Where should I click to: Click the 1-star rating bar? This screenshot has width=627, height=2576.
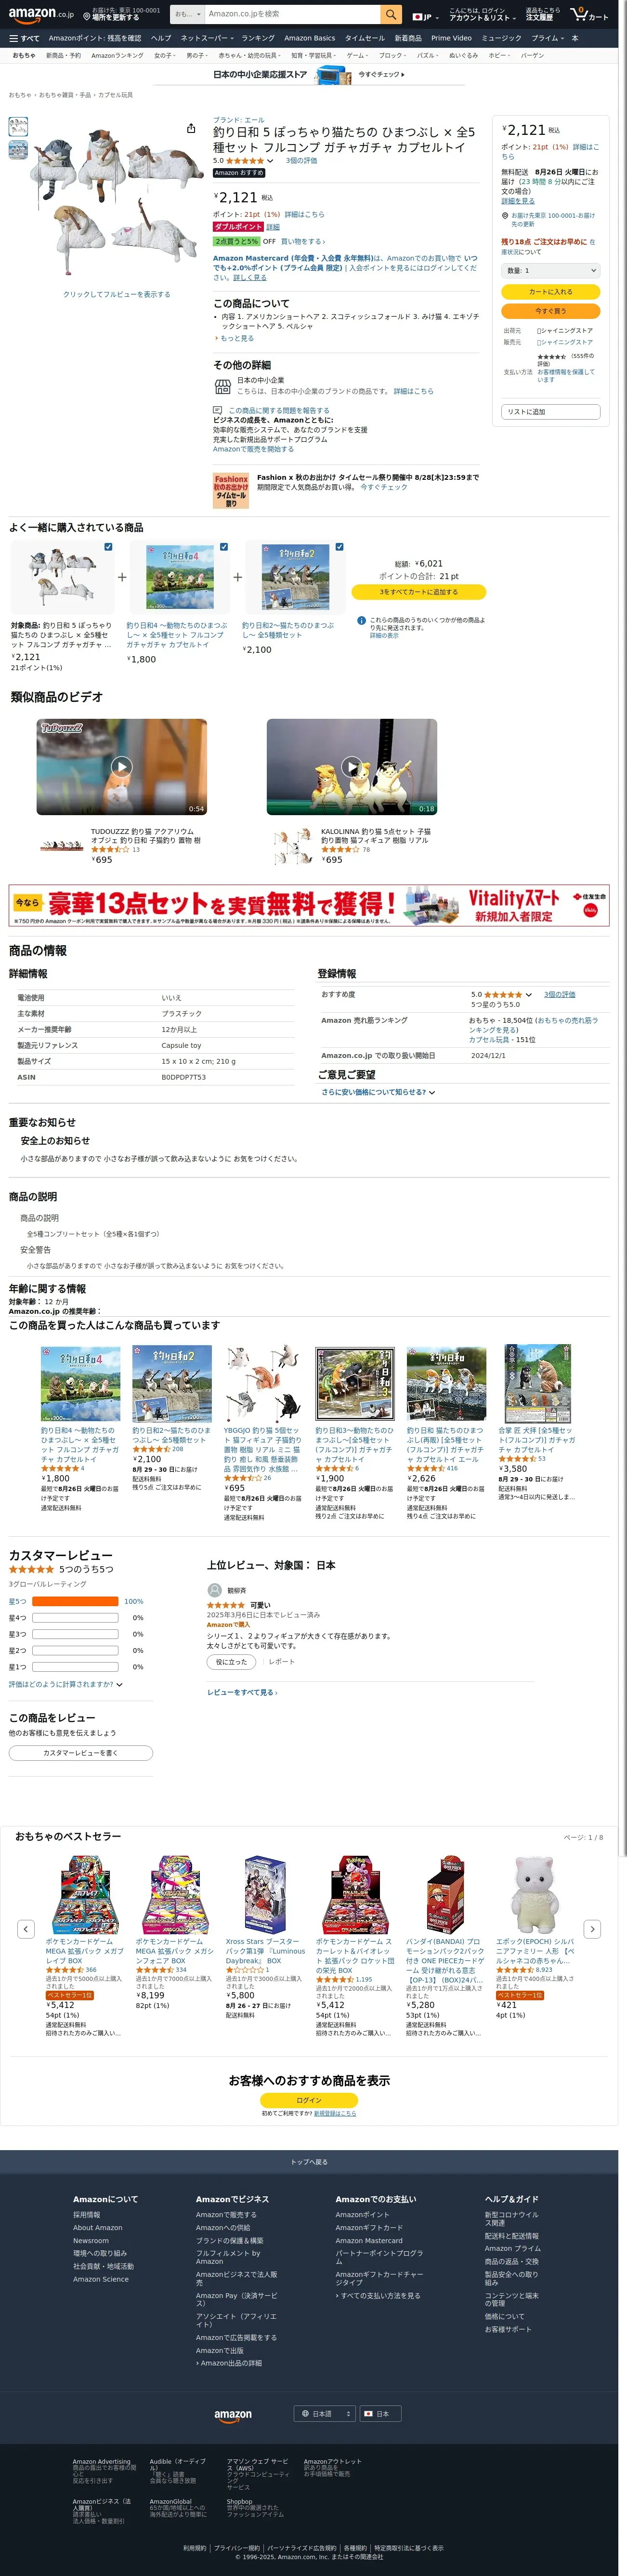click(x=75, y=1666)
